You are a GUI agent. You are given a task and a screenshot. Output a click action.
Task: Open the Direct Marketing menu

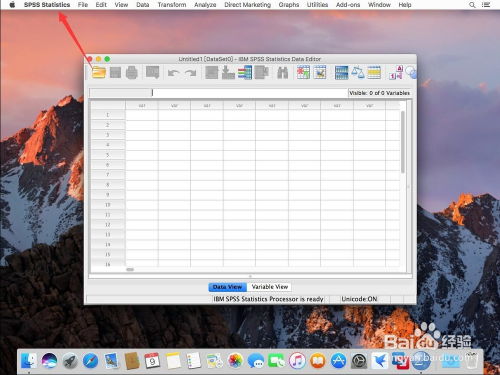coord(247,5)
